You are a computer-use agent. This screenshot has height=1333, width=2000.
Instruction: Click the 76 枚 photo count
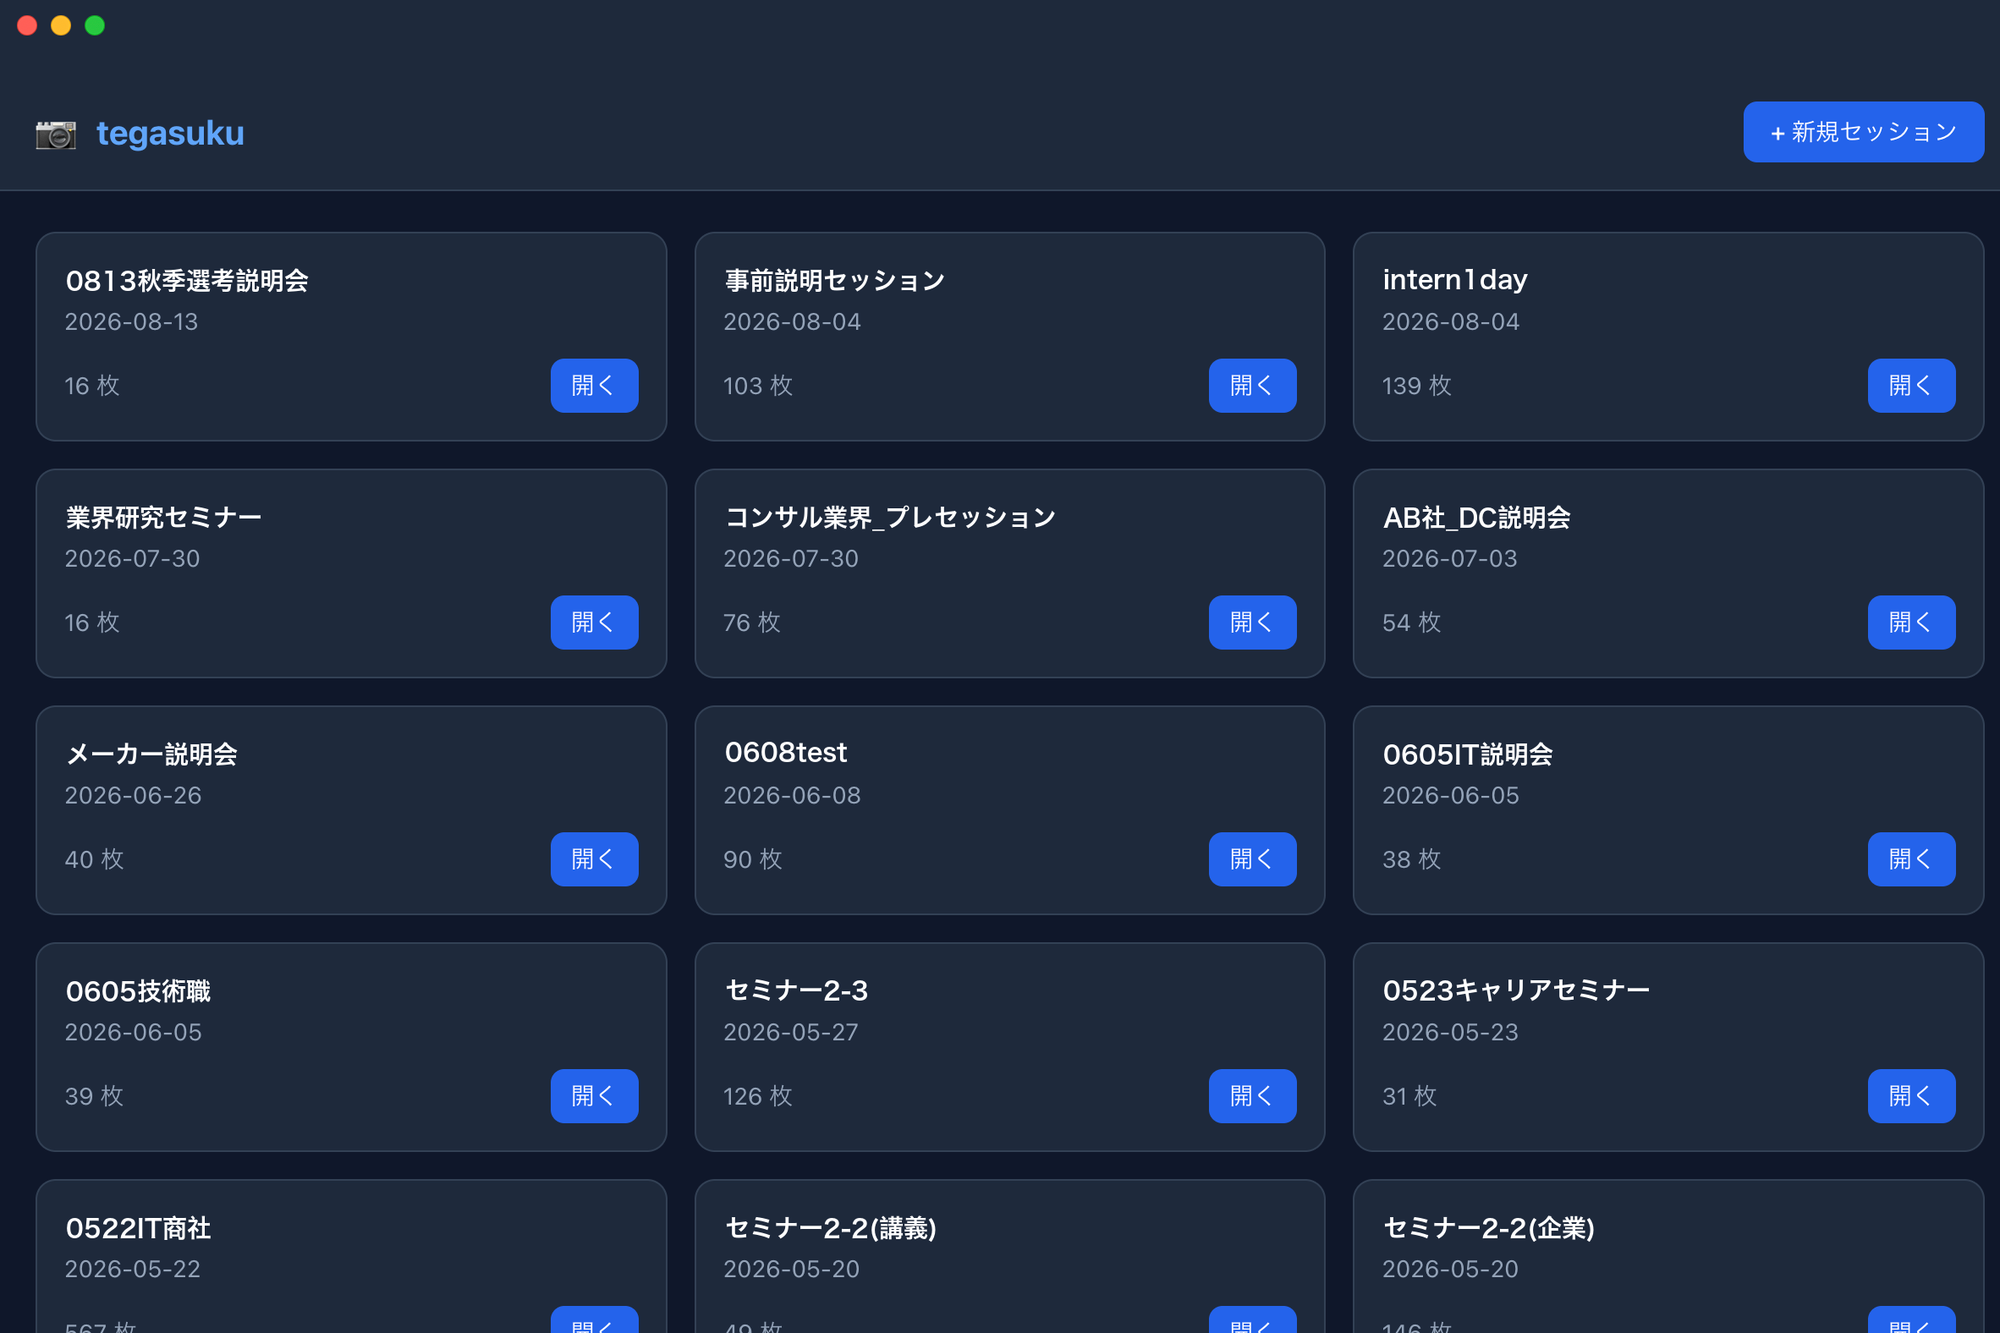[x=751, y=623]
